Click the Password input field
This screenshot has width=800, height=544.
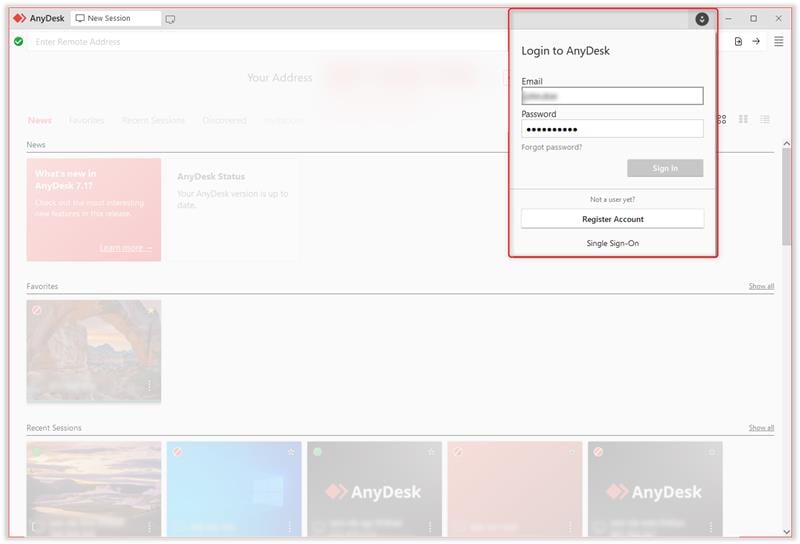click(612, 129)
